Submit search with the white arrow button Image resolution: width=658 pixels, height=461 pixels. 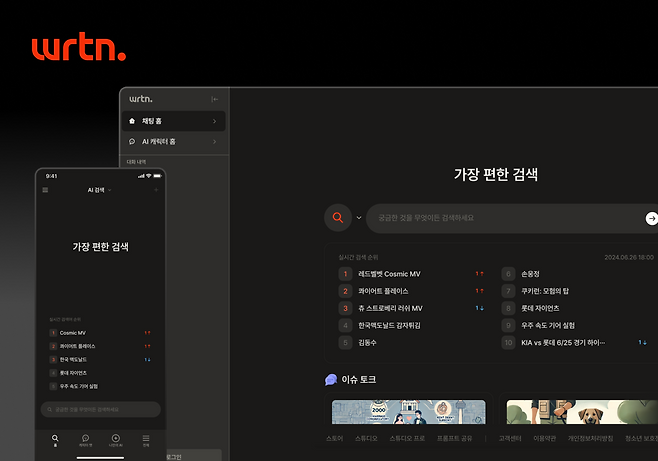651,218
